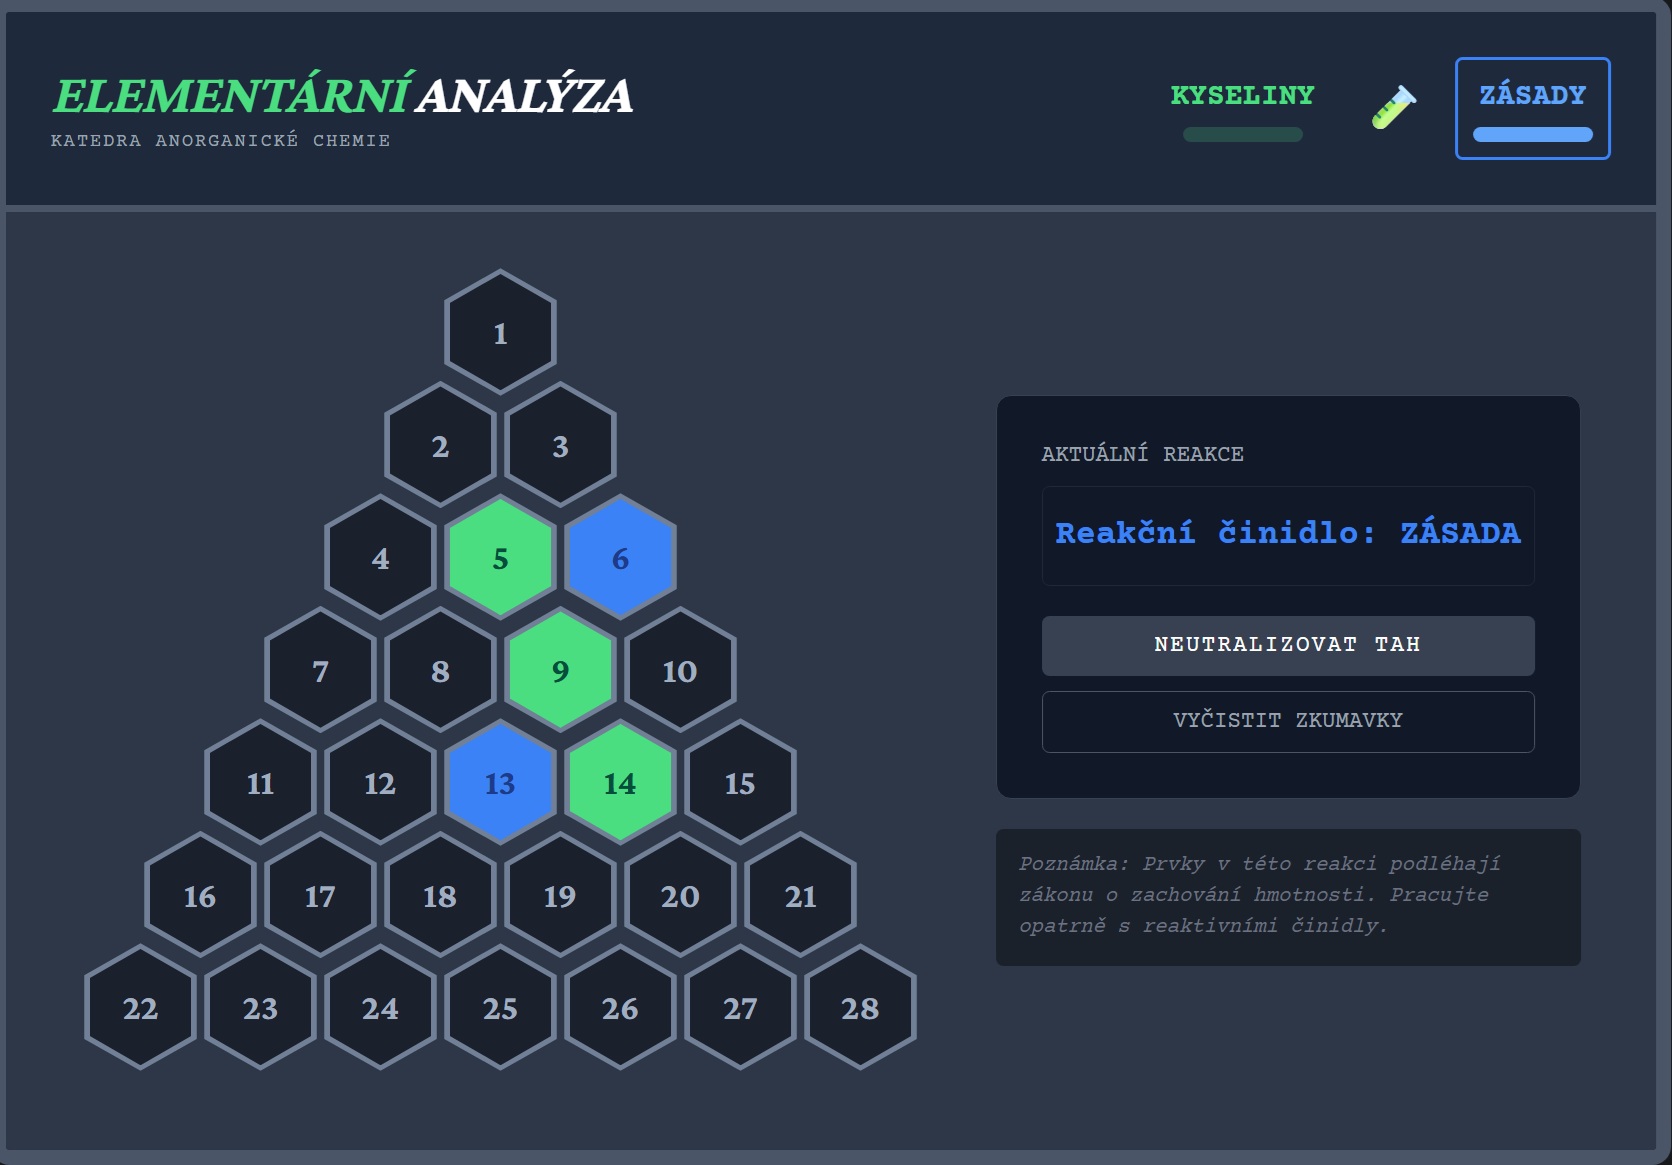Viewport: 1672px width, 1165px height.
Task: Click the Poznámka note box
Action: point(1287,896)
